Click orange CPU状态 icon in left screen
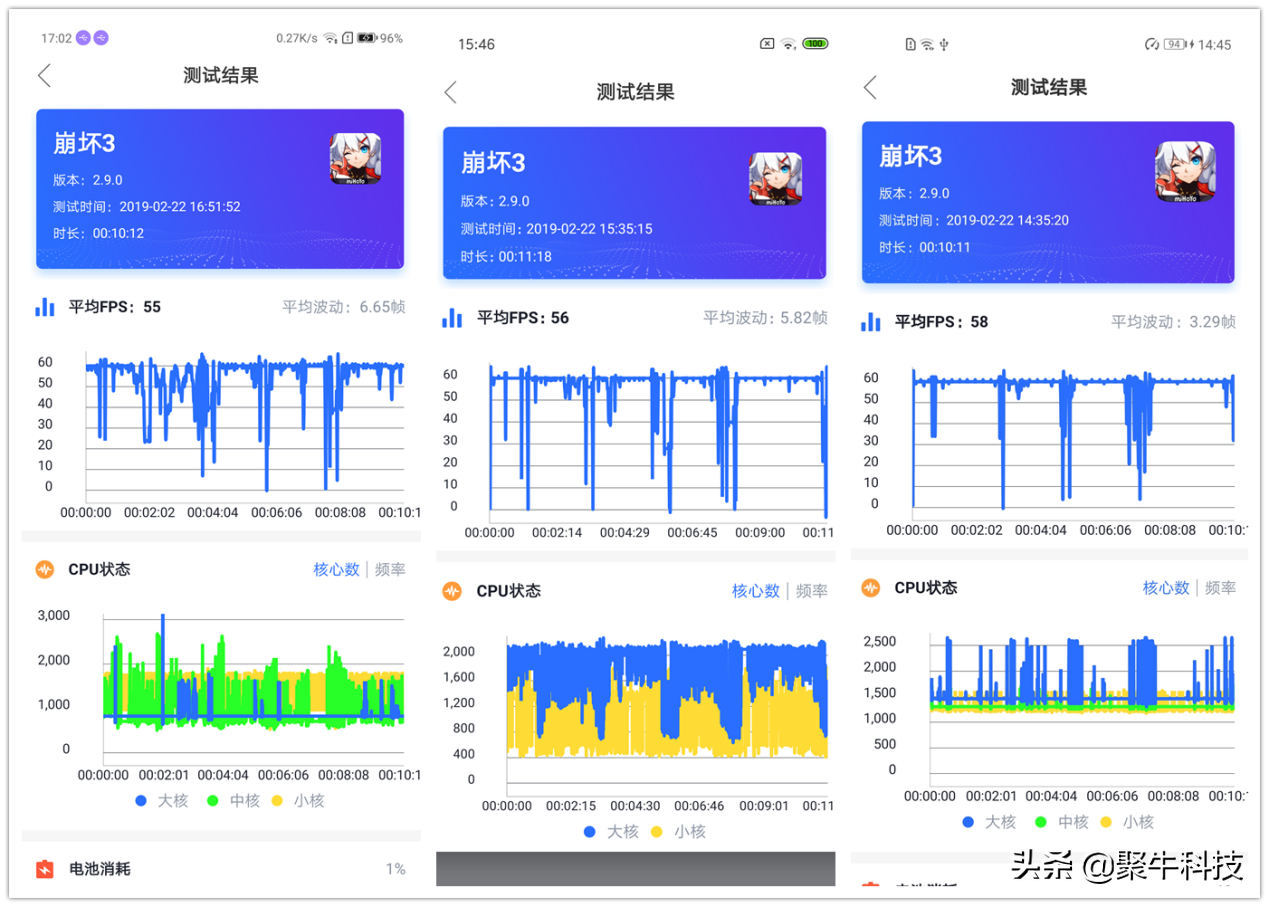Image resolution: width=1269 pixels, height=907 pixels. 45,570
